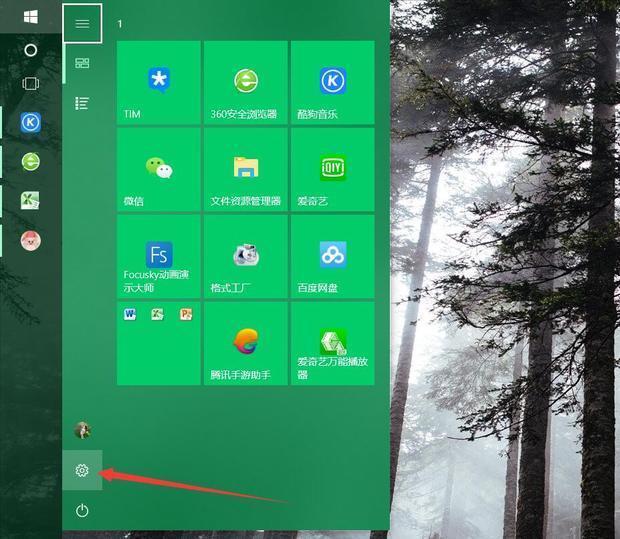Show all apps list view
620x539 pixels.
click(x=82, y=104)
